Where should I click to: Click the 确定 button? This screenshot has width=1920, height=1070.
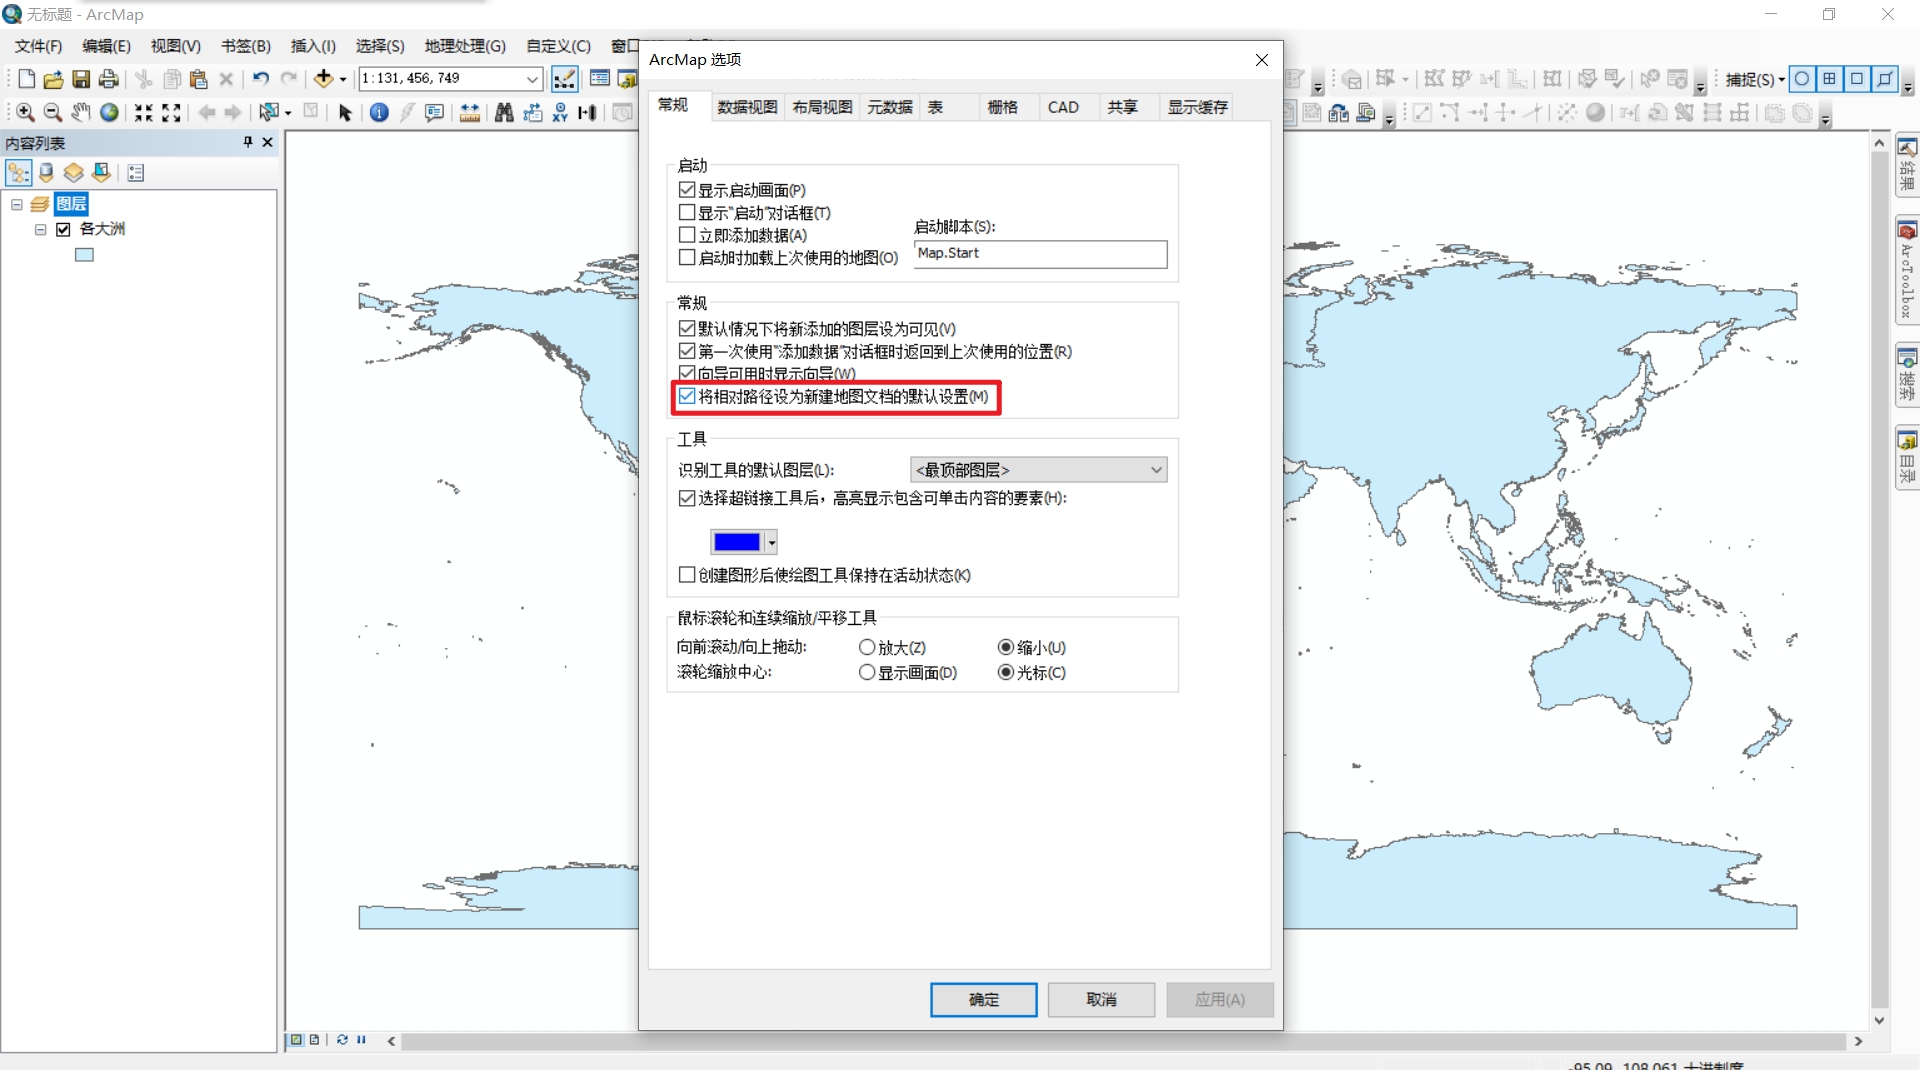[x=983, y=999]
